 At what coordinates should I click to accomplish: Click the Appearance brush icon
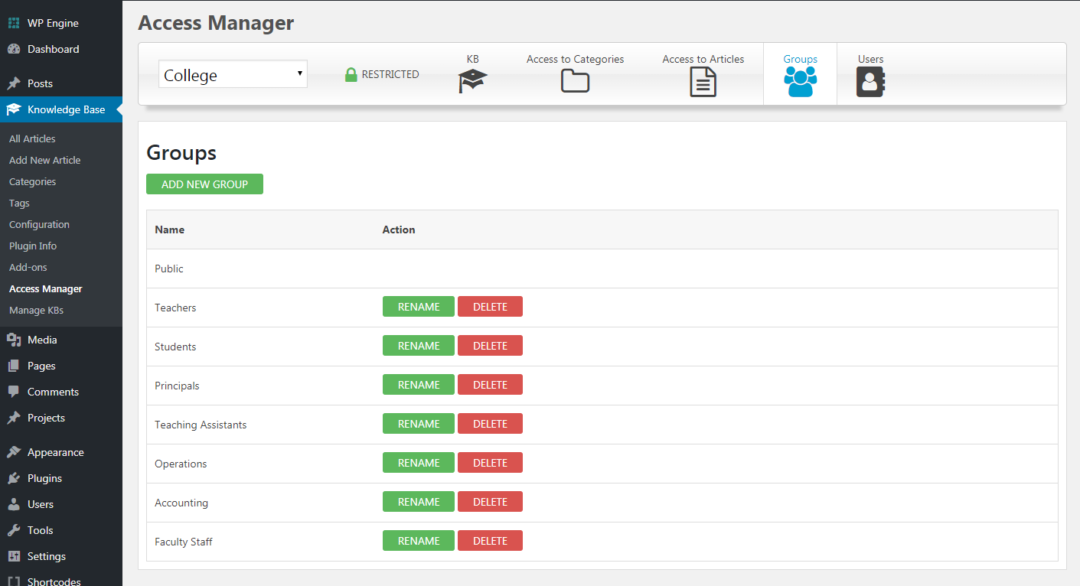14,452
